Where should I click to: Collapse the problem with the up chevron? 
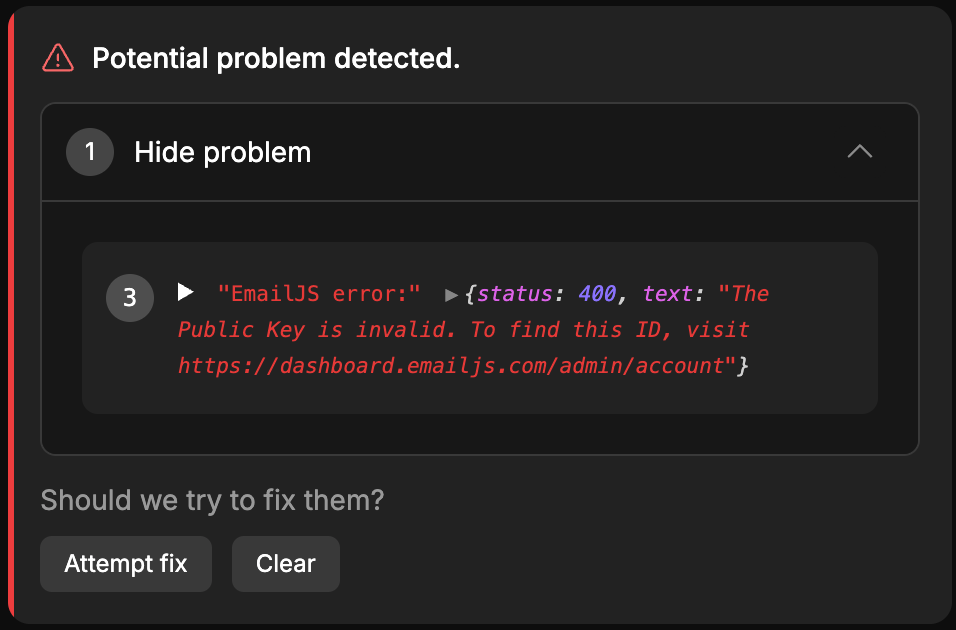point(860,152)
